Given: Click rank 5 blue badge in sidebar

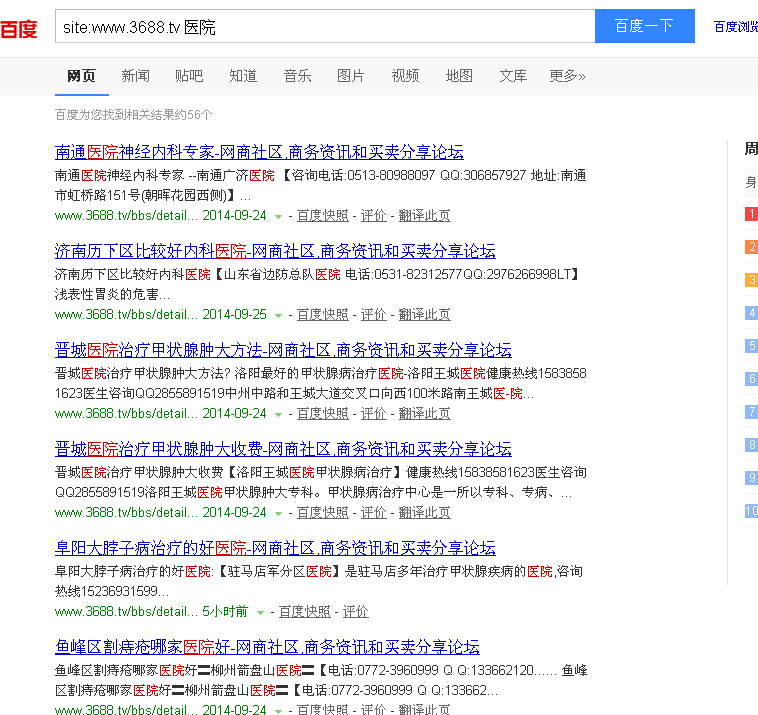Looking at the screenshot, I should (751, 346).
